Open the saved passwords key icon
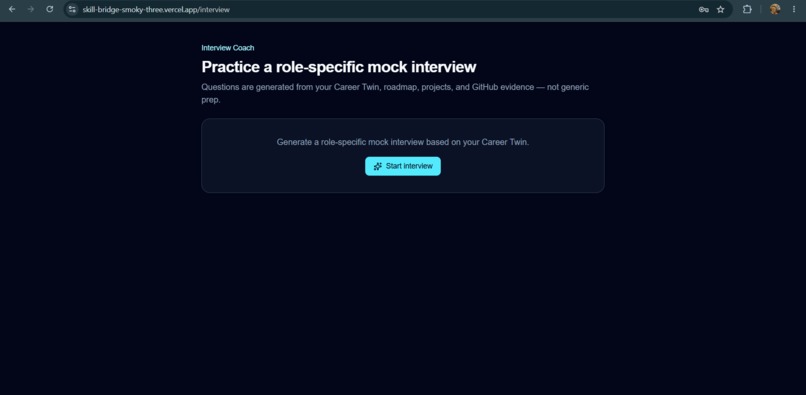Screen dimensions: 806x395 tap(704, 9)
